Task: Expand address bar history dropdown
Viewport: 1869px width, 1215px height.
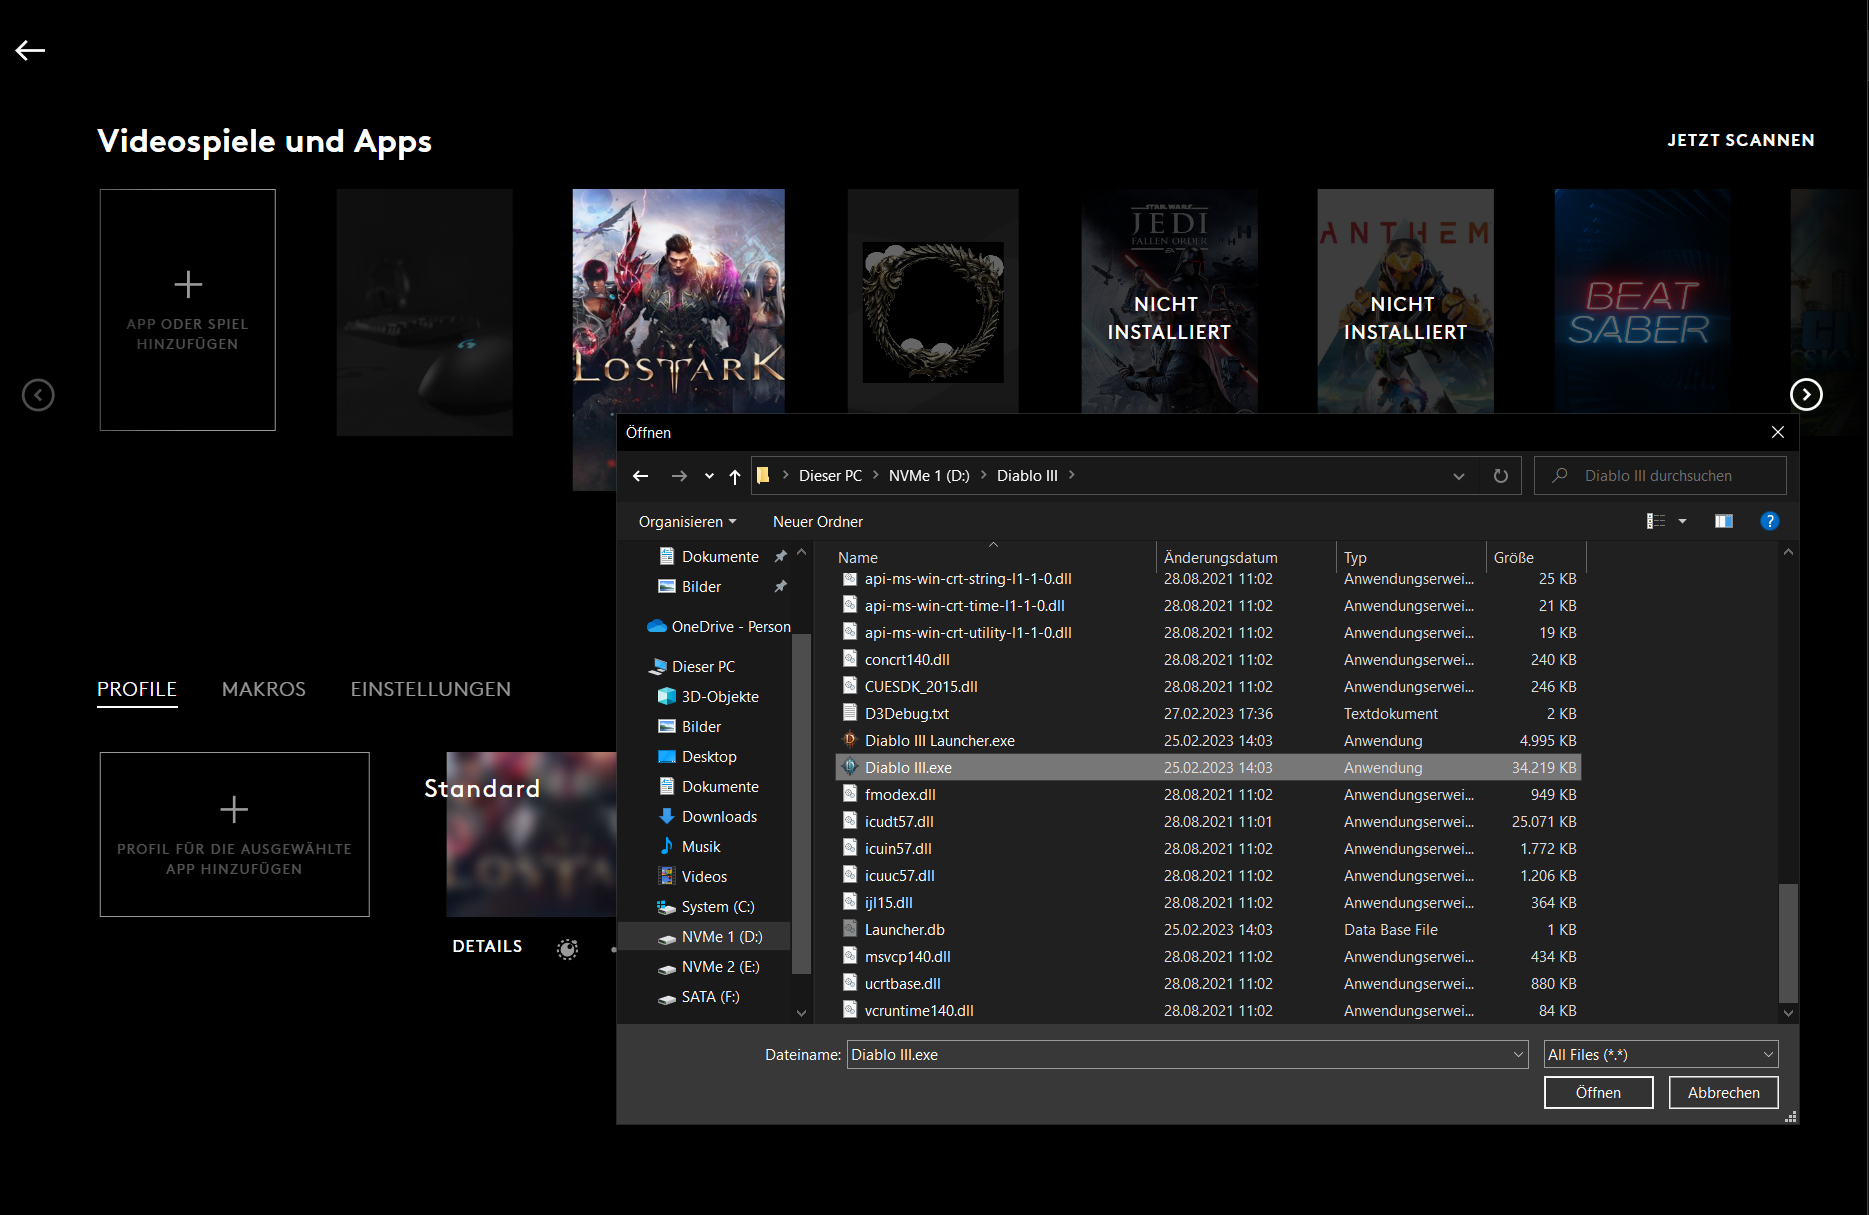Action: [x=1459, y=476]
